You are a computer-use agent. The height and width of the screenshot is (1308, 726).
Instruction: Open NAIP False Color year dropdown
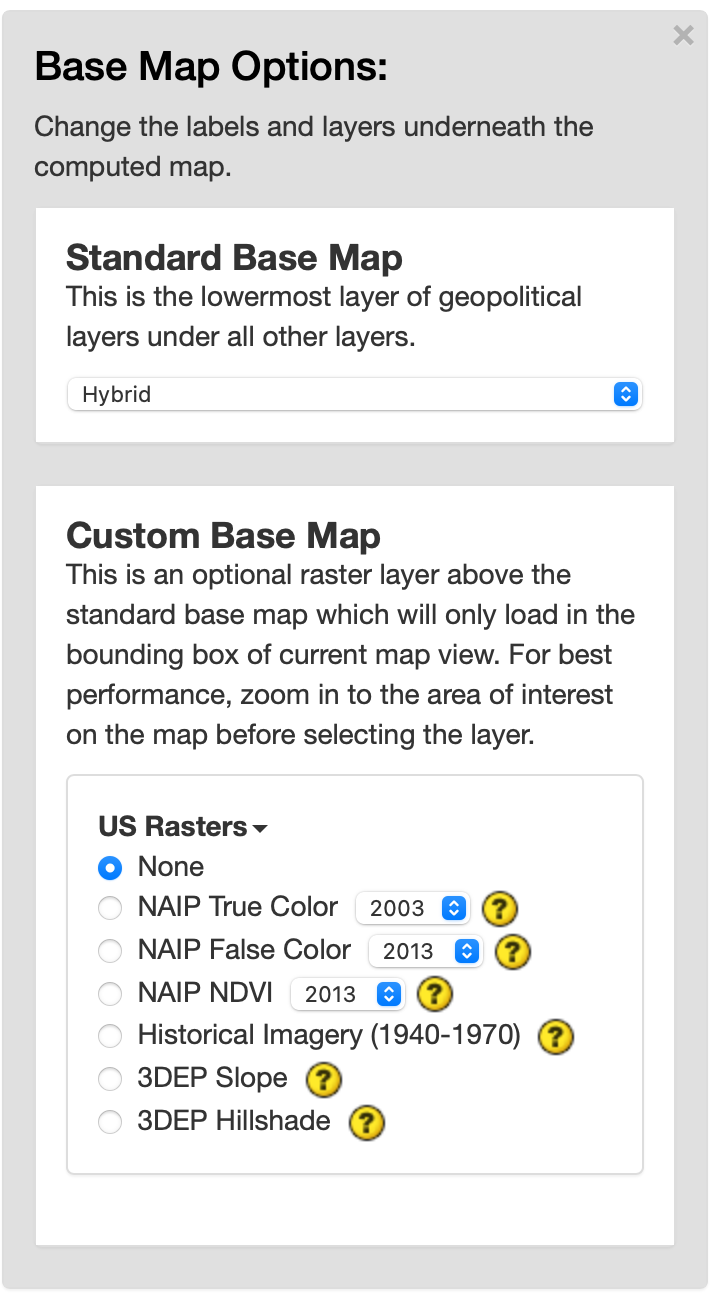point(425,951)
